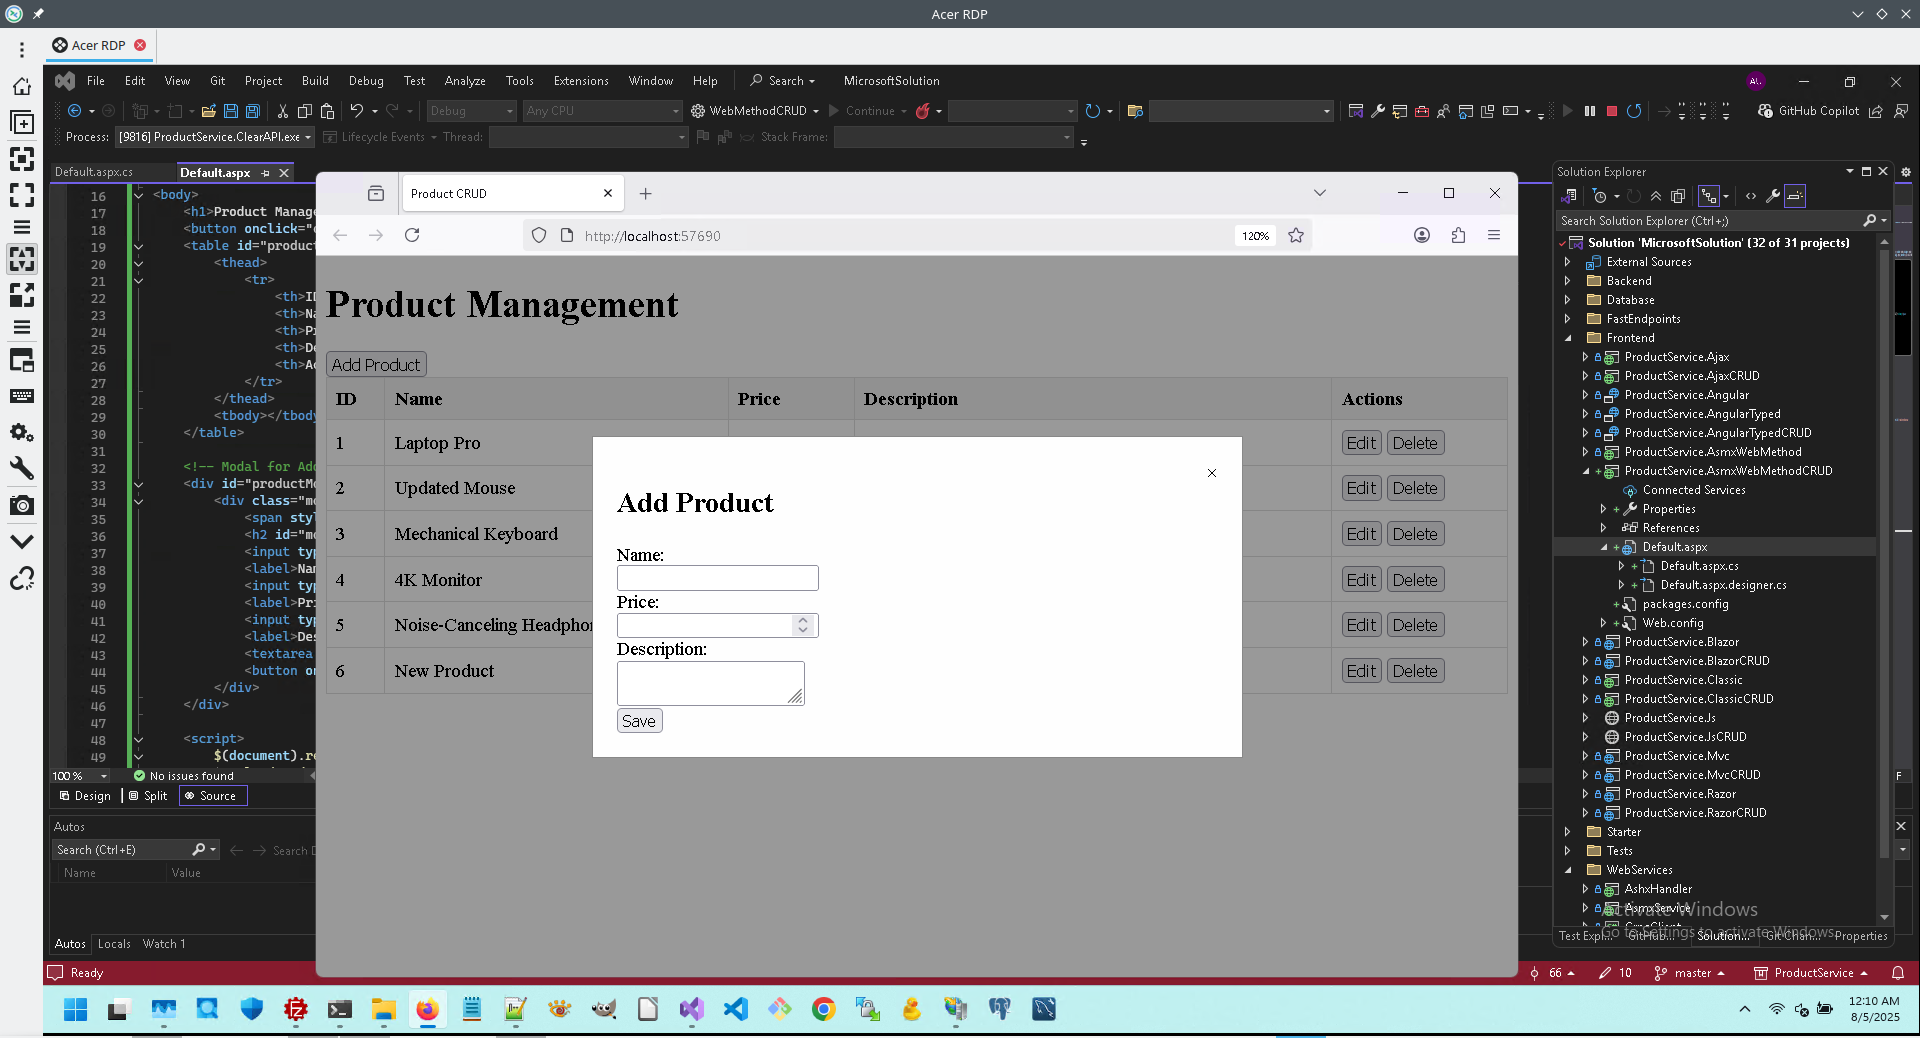Open the Any CPU platform dropdown
The height and width of the screenshot is (1038, 1920).
[602, 111]
